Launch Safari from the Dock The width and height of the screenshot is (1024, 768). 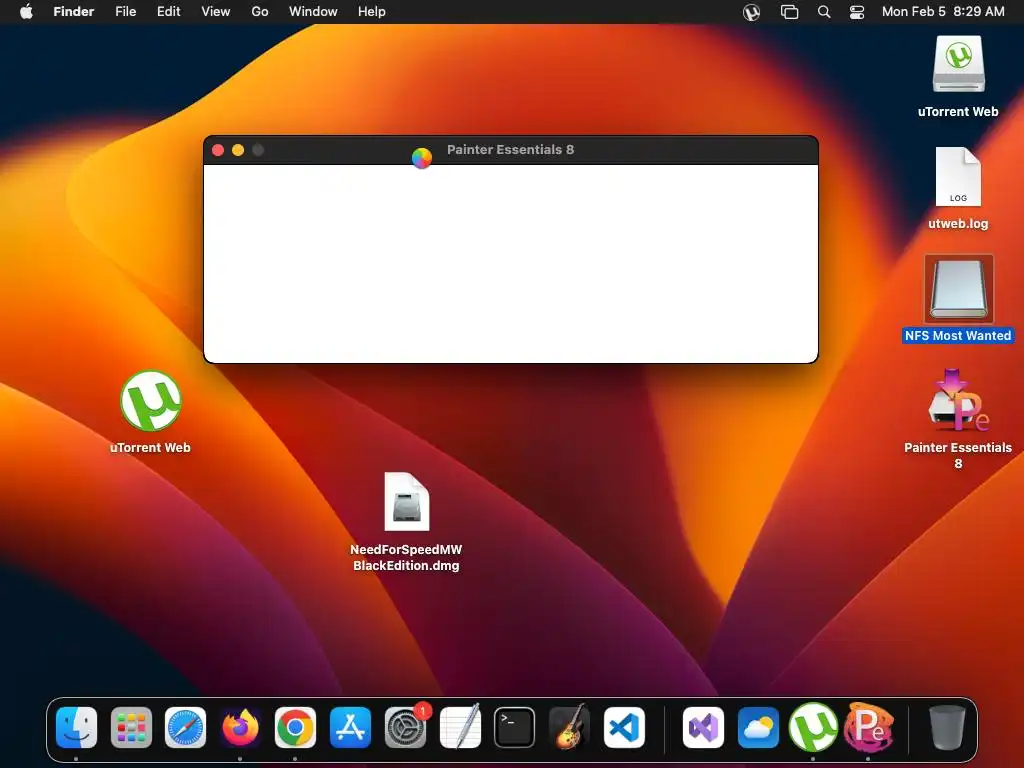185,728
